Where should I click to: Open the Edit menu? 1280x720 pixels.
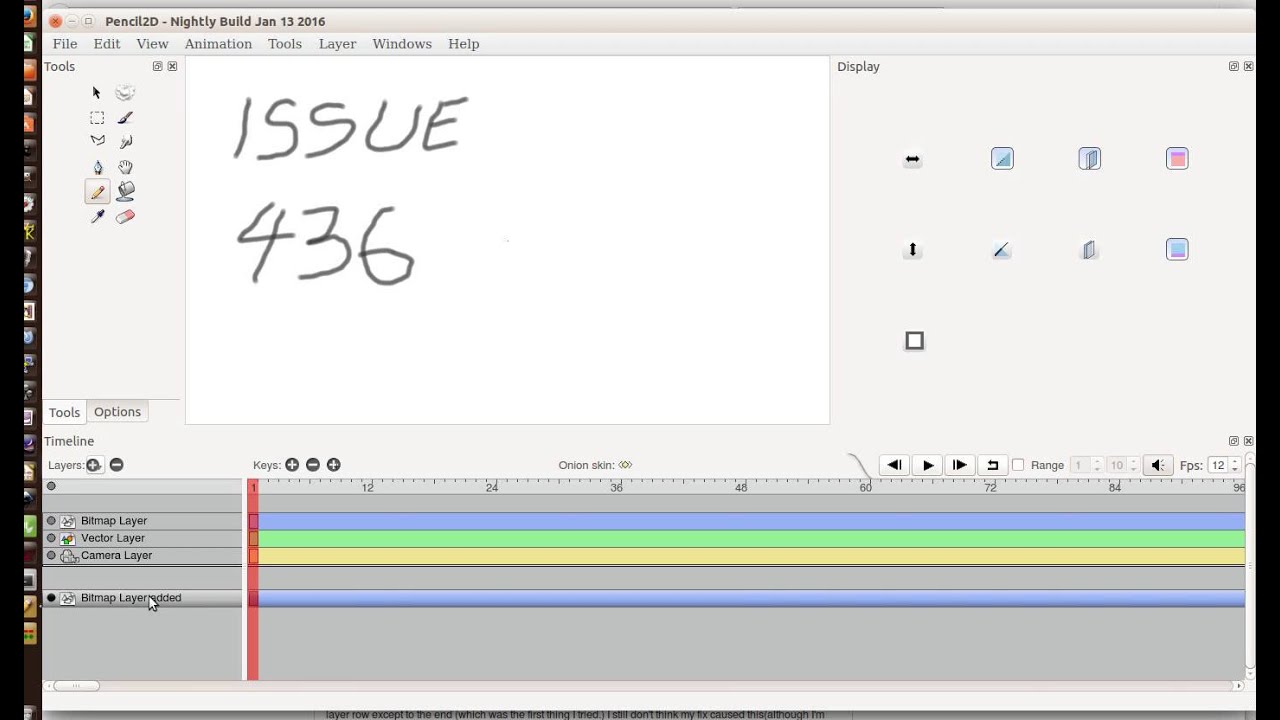point(107,44)
